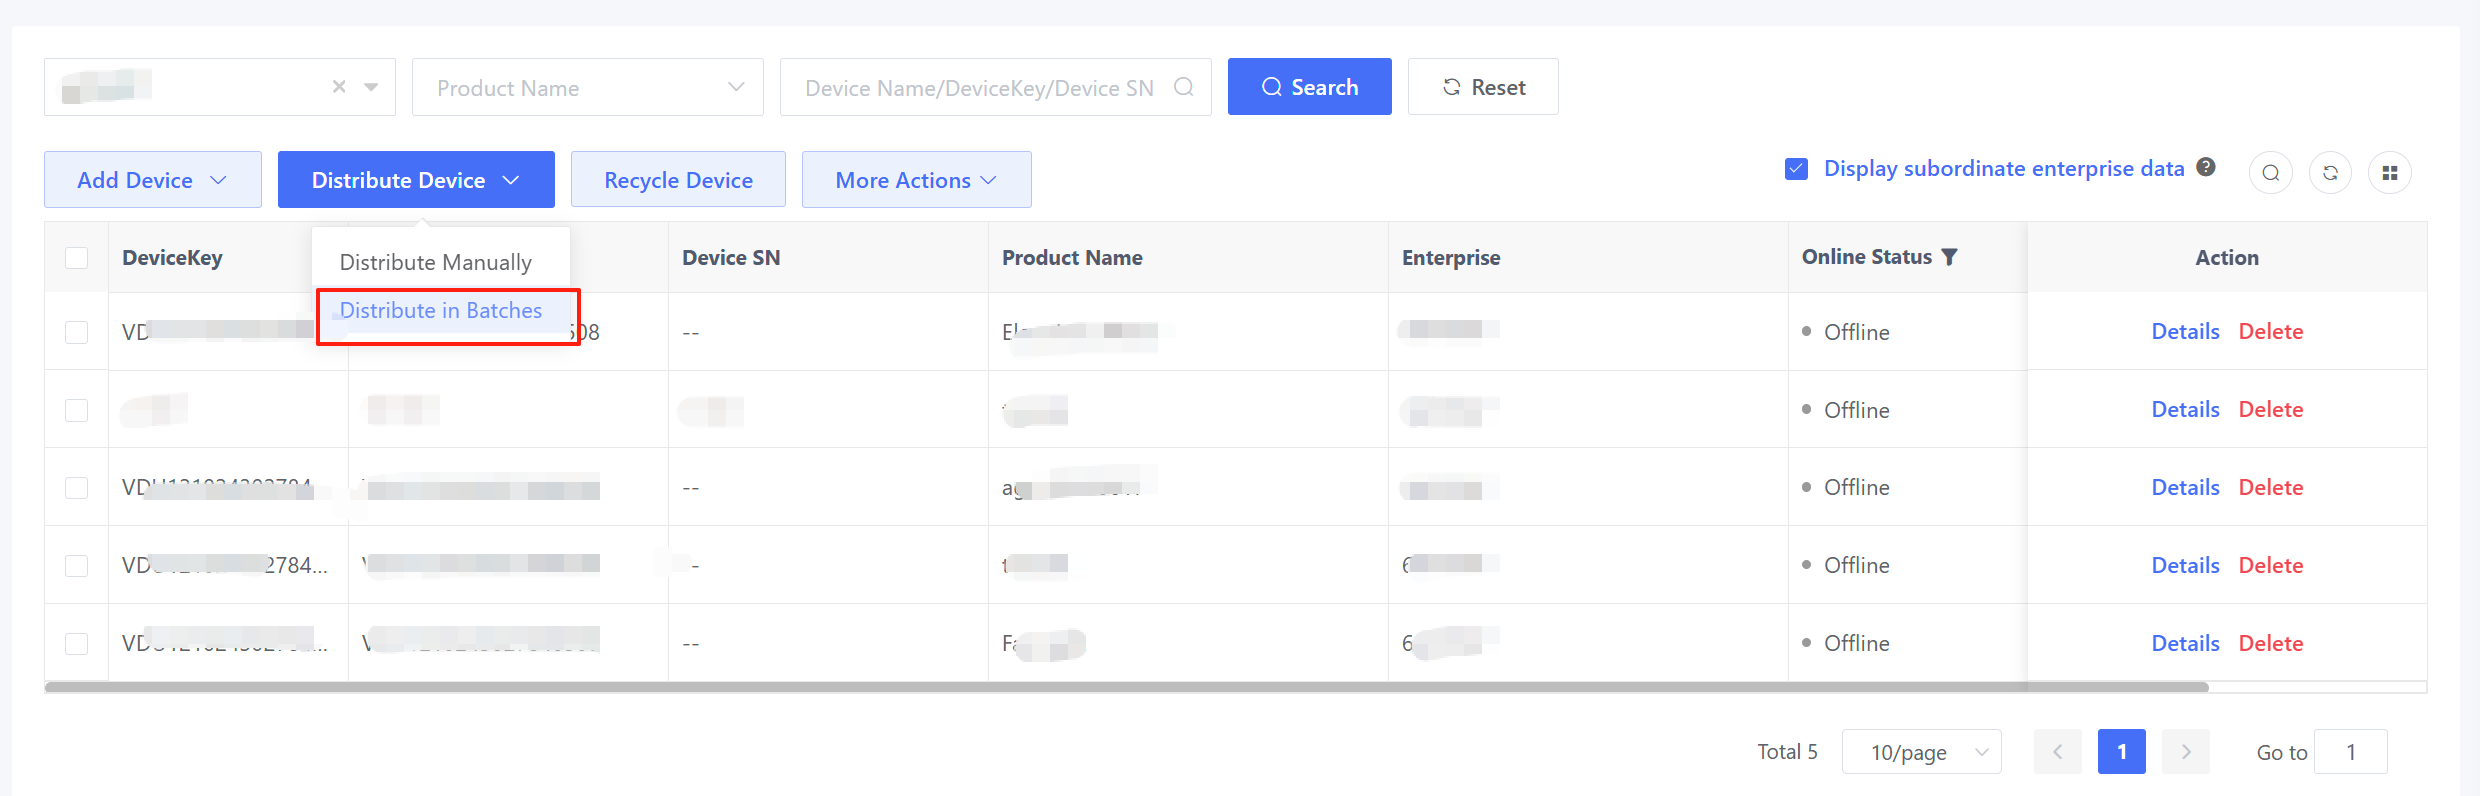Click the Recycle Device button

click(x=678, y=180)
